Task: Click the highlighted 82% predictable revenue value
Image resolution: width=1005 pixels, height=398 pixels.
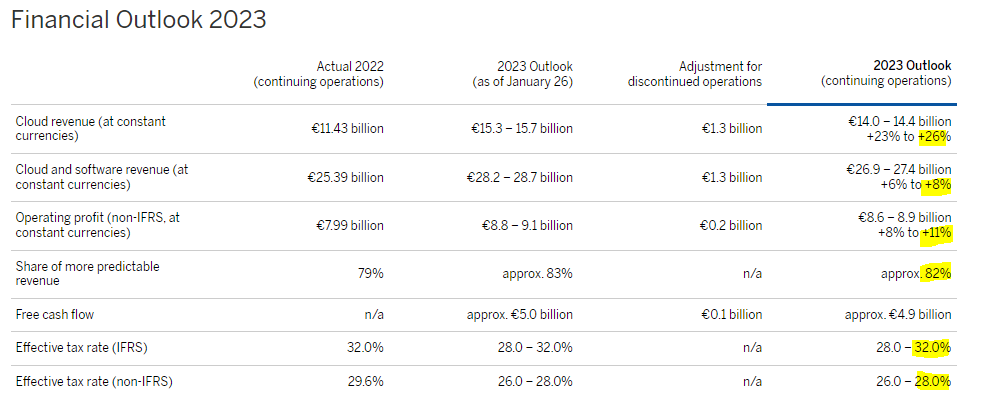Action: [x=936, y=274]
